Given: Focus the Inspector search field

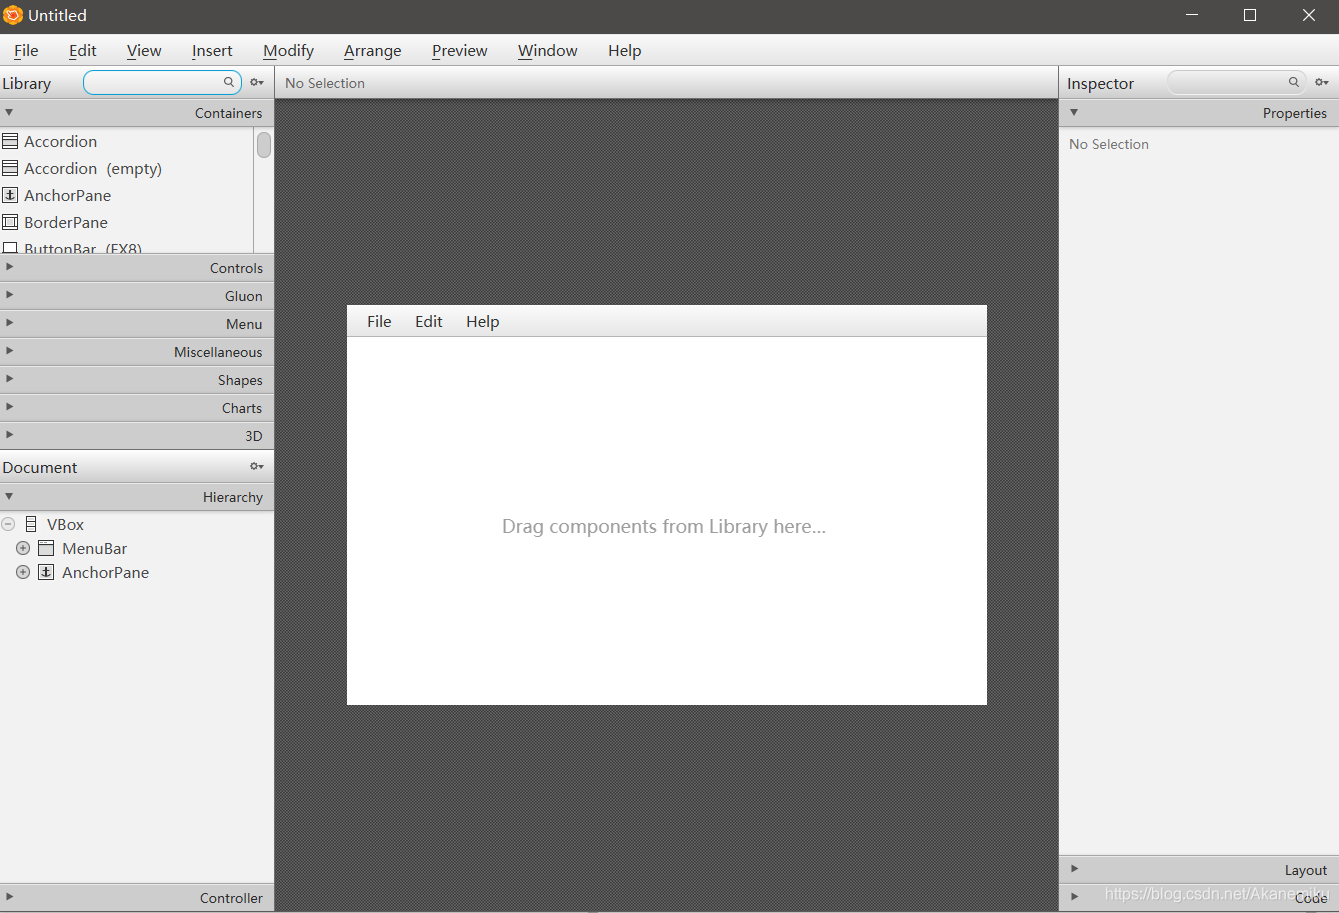Looking at the screenshot, I should tap(1237, 82).
